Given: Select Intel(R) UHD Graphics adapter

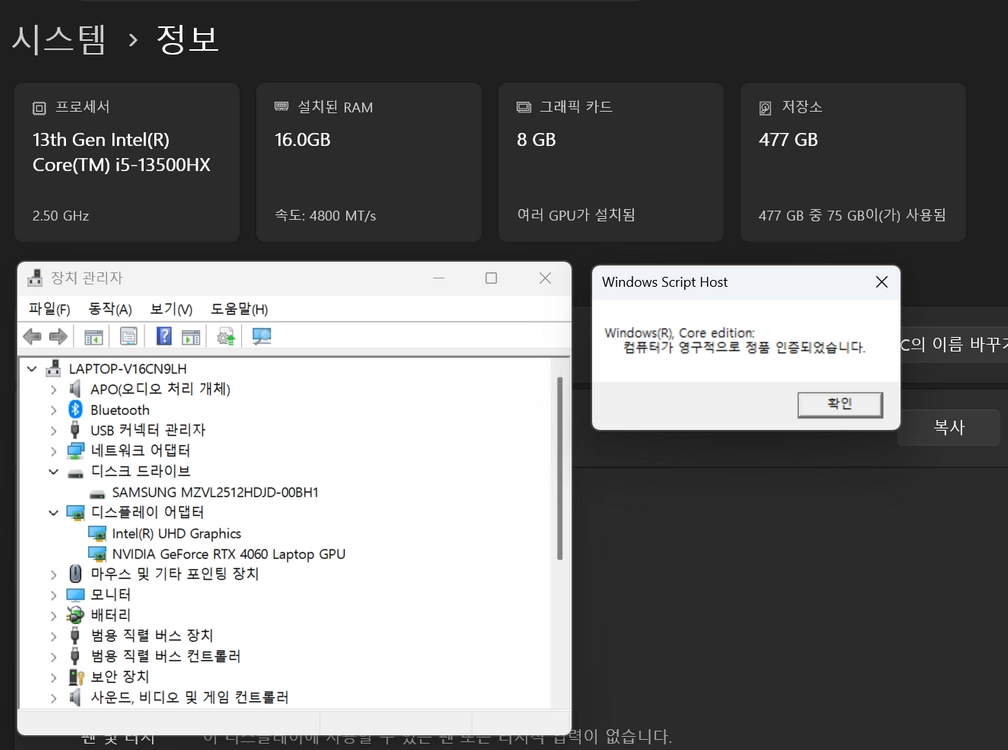Looking at the screenshot, I should (x=176, y=533).
